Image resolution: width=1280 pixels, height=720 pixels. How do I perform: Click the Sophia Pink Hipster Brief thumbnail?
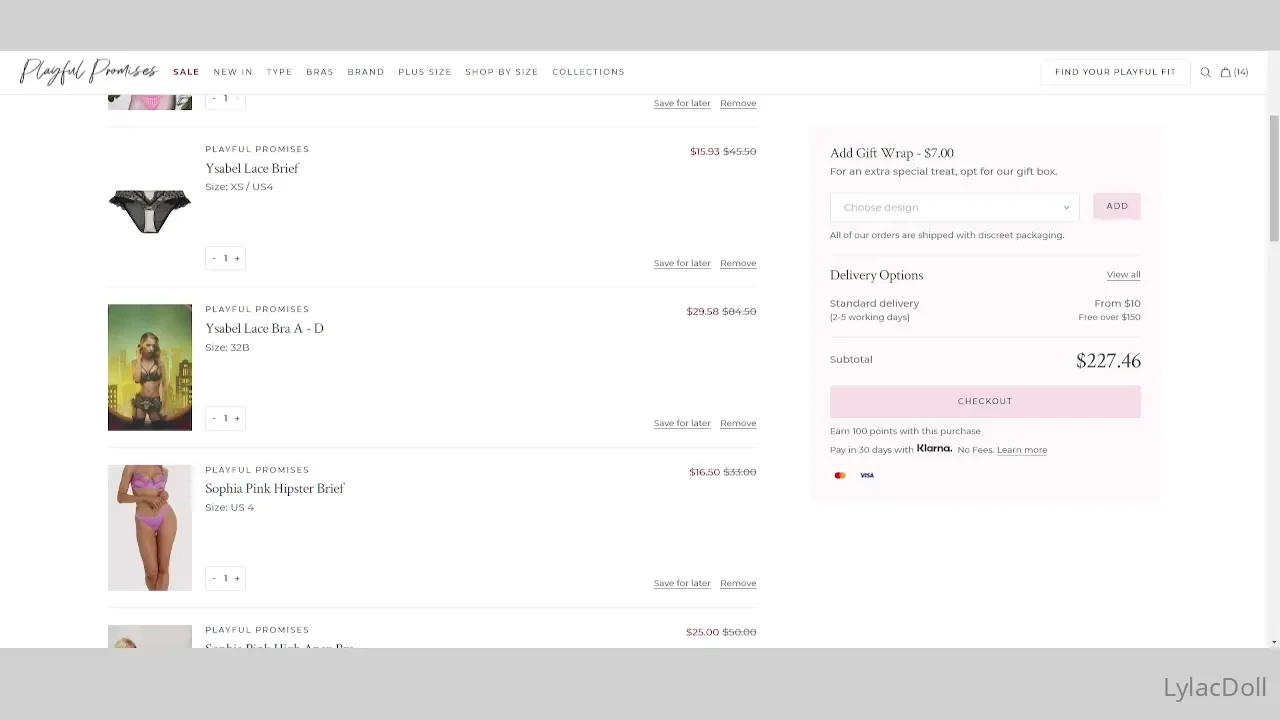pos(150,527)
